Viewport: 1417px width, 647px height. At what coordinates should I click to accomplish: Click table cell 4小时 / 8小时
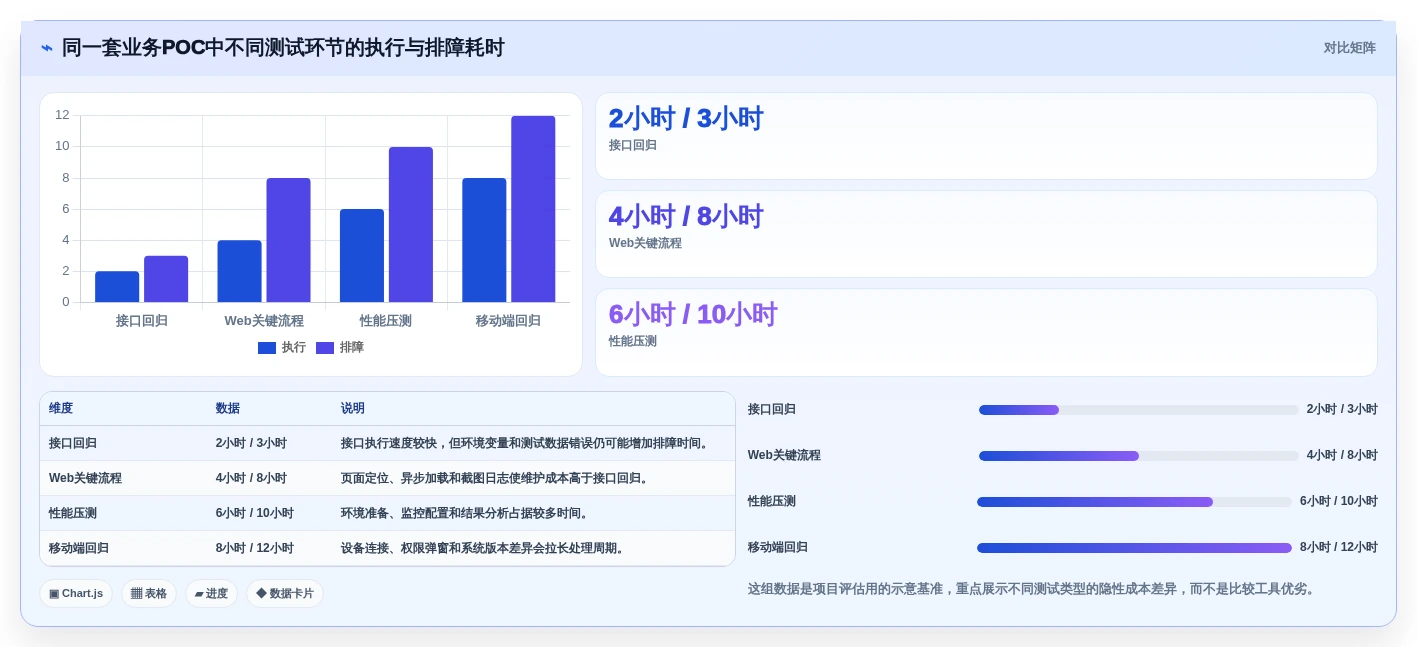pyautogui.click(x=251, y=479)
